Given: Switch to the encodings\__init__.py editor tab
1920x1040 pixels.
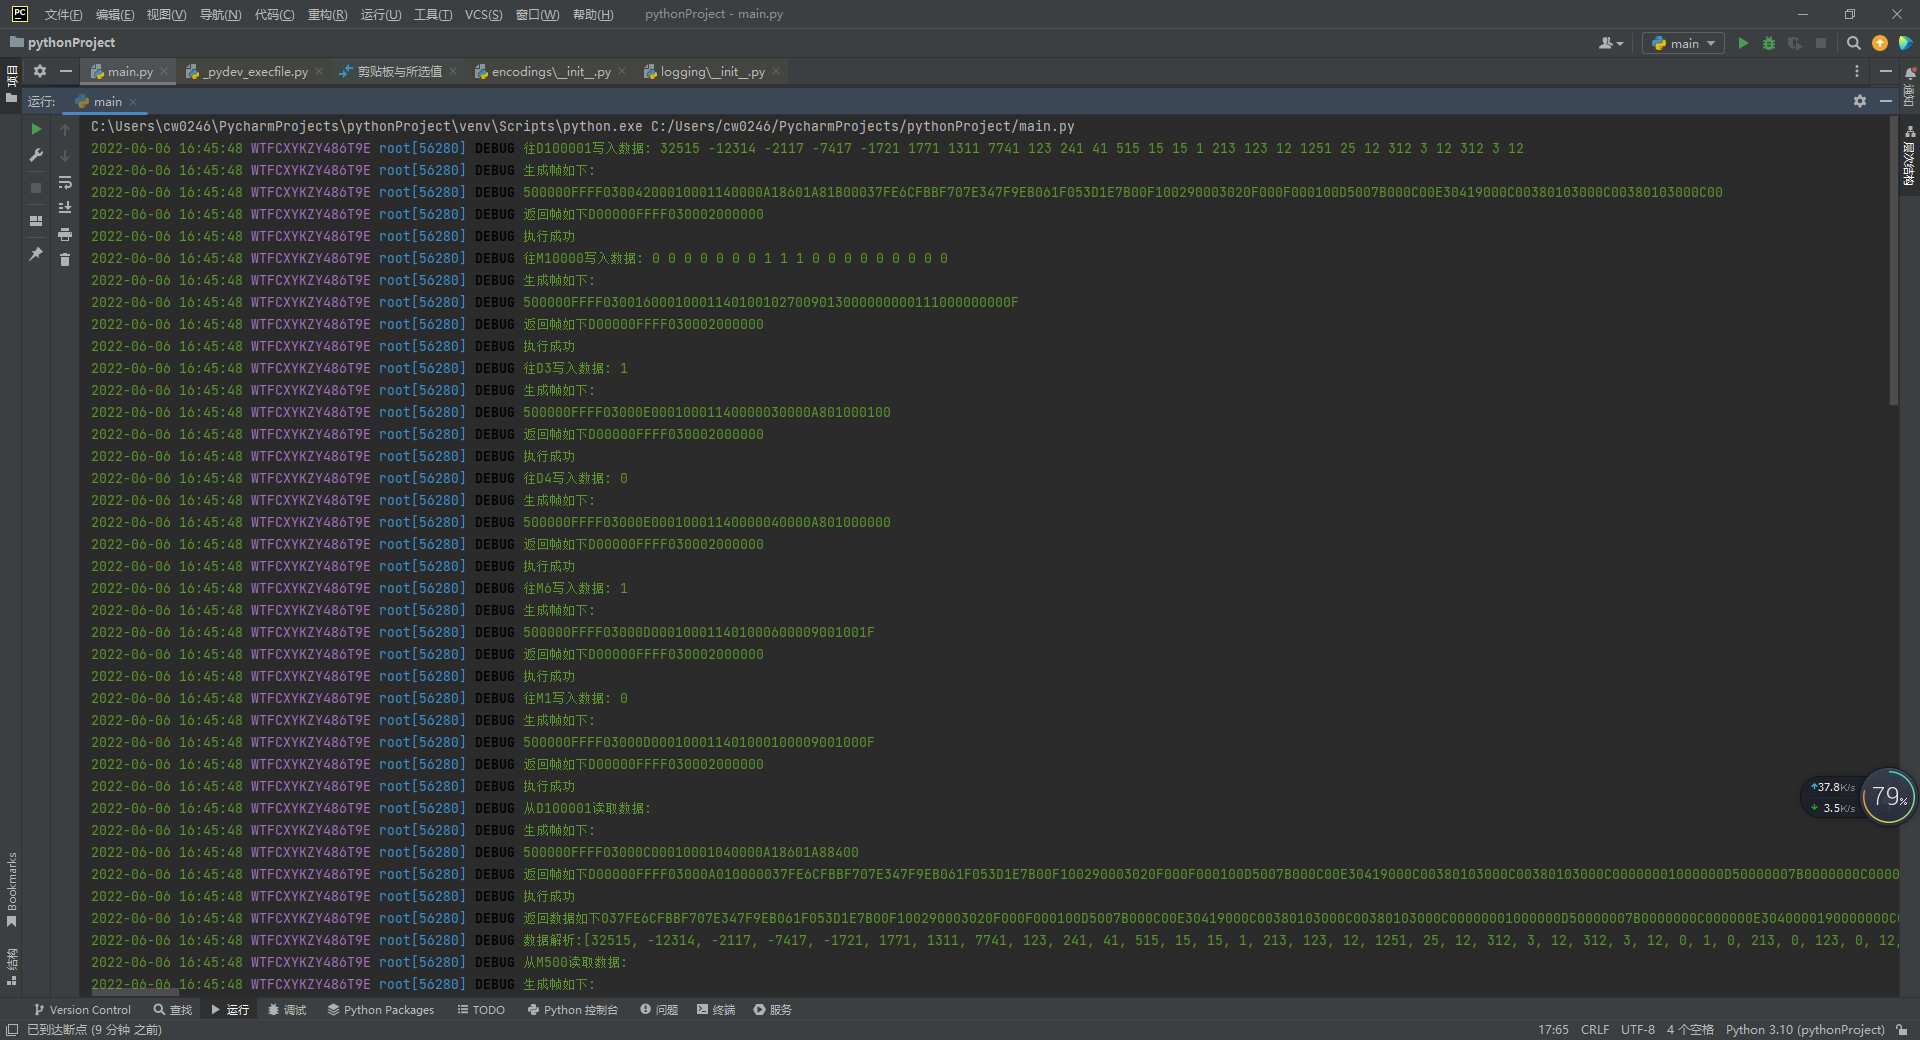Looking at the screenshot, I should point(550,72).
